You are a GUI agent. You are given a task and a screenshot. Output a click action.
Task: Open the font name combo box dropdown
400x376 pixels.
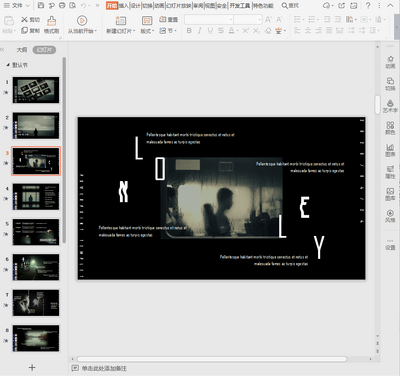coord(231,20)
